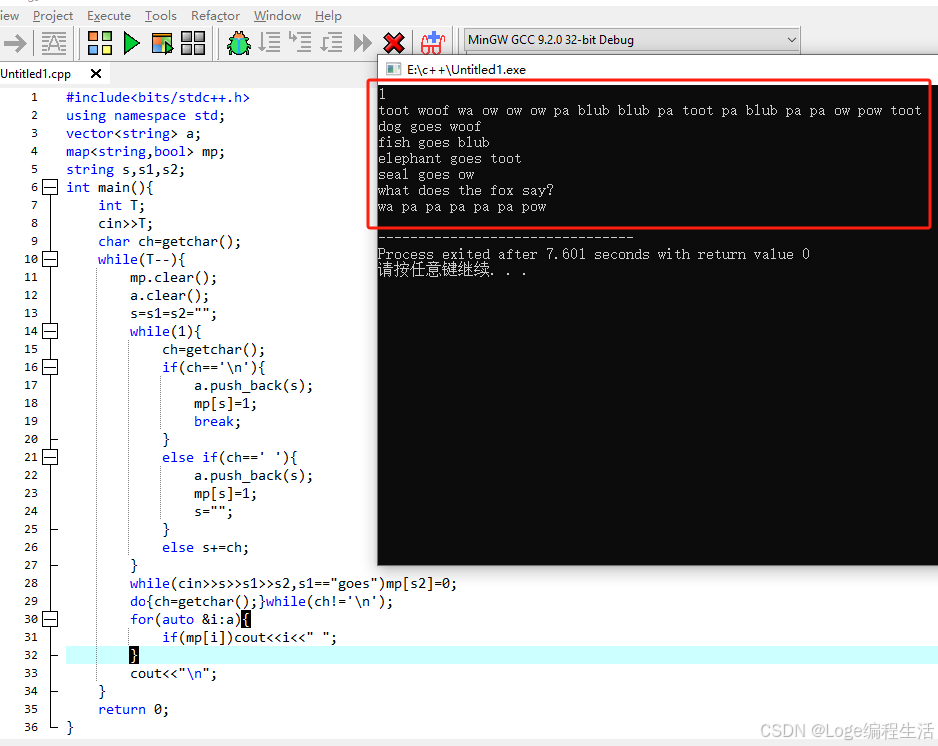Open the Tools menu
938x746 pixels.
pos(160,16)
